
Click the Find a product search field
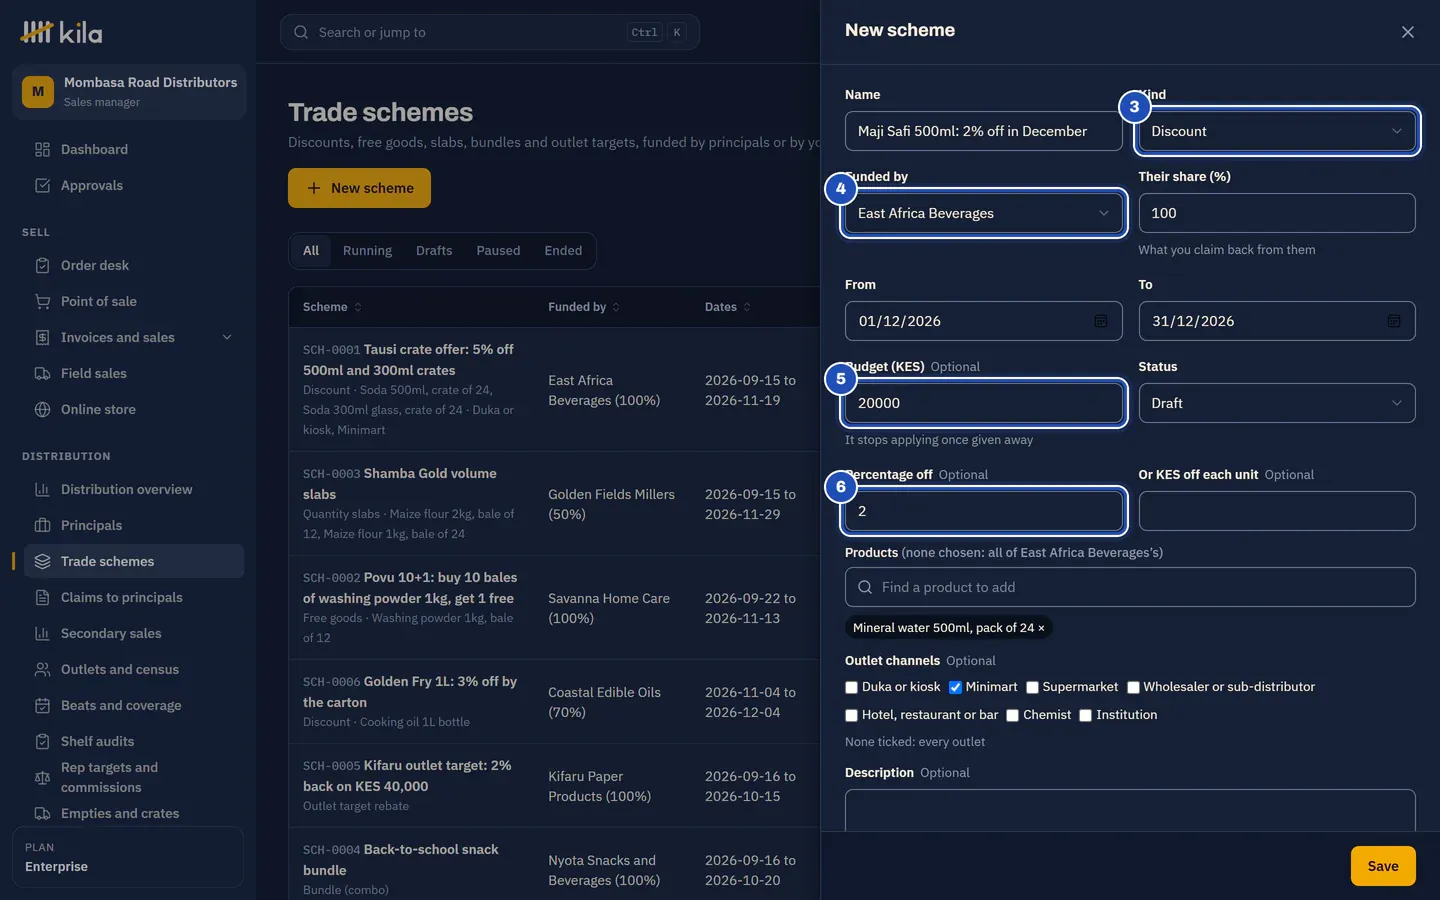pos(1130,587)
